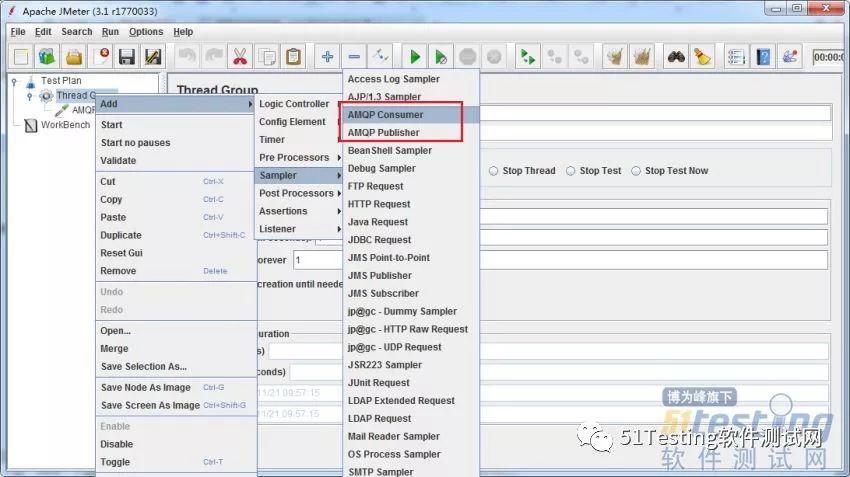This screenshot has width=850, height=477.
Task: Click the Thread Group name input field
Action: point(655,113)
